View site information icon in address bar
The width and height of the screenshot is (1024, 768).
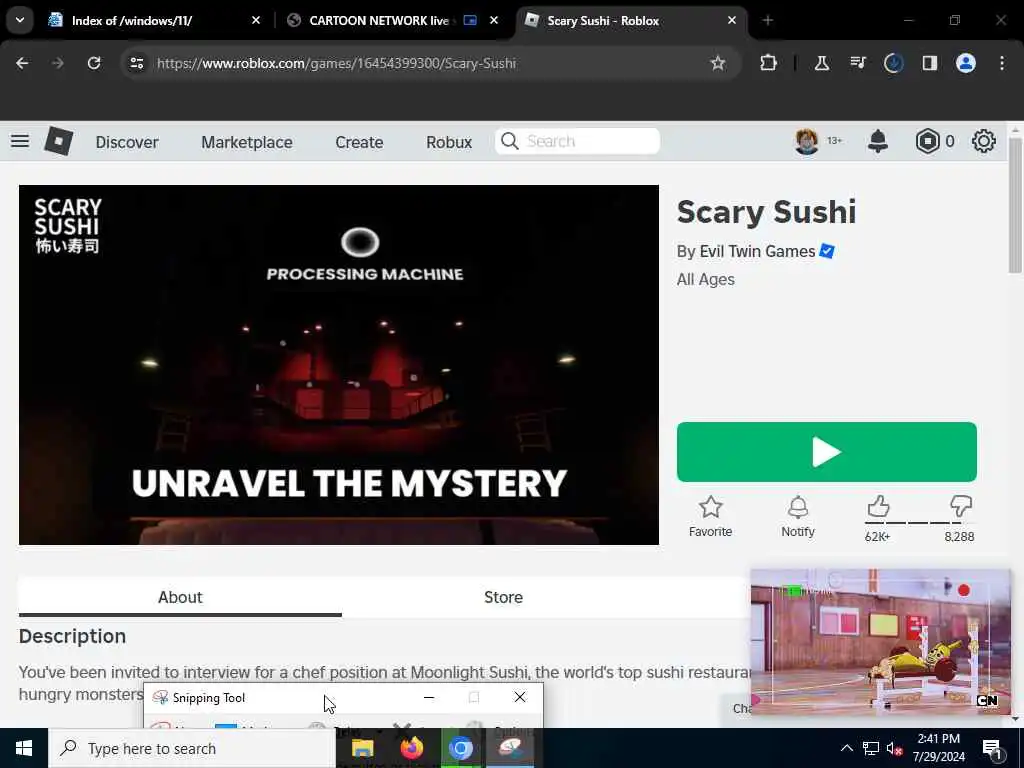(136, 63)
